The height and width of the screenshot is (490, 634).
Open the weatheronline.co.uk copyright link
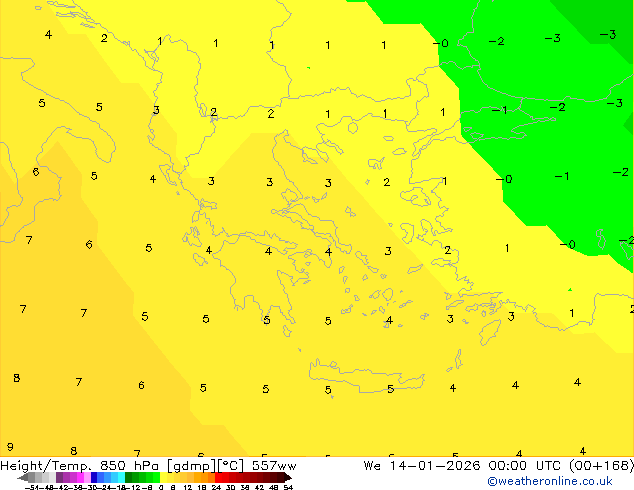(549, 481)
